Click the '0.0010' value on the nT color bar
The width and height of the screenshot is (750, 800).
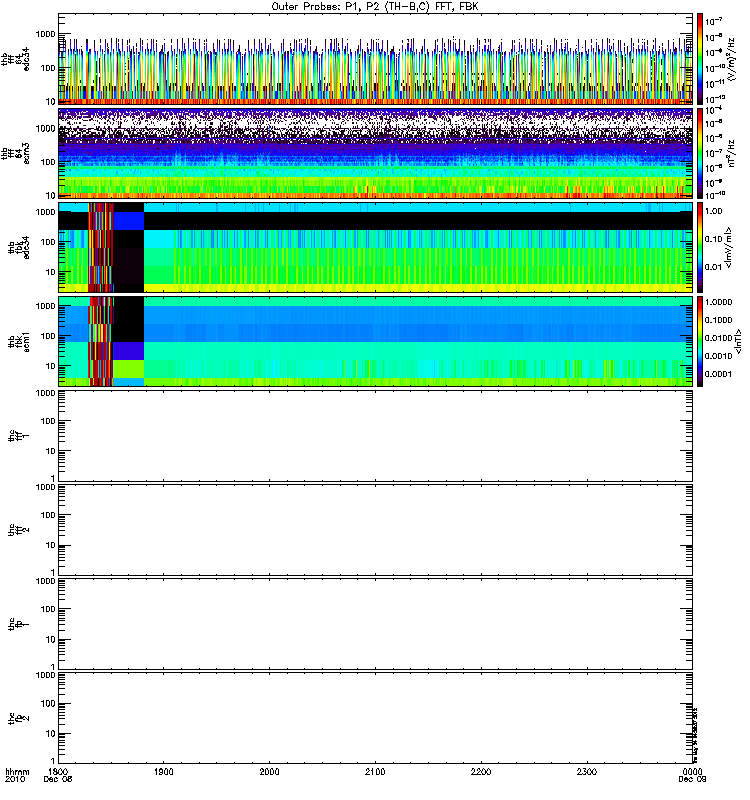(718, 356)
